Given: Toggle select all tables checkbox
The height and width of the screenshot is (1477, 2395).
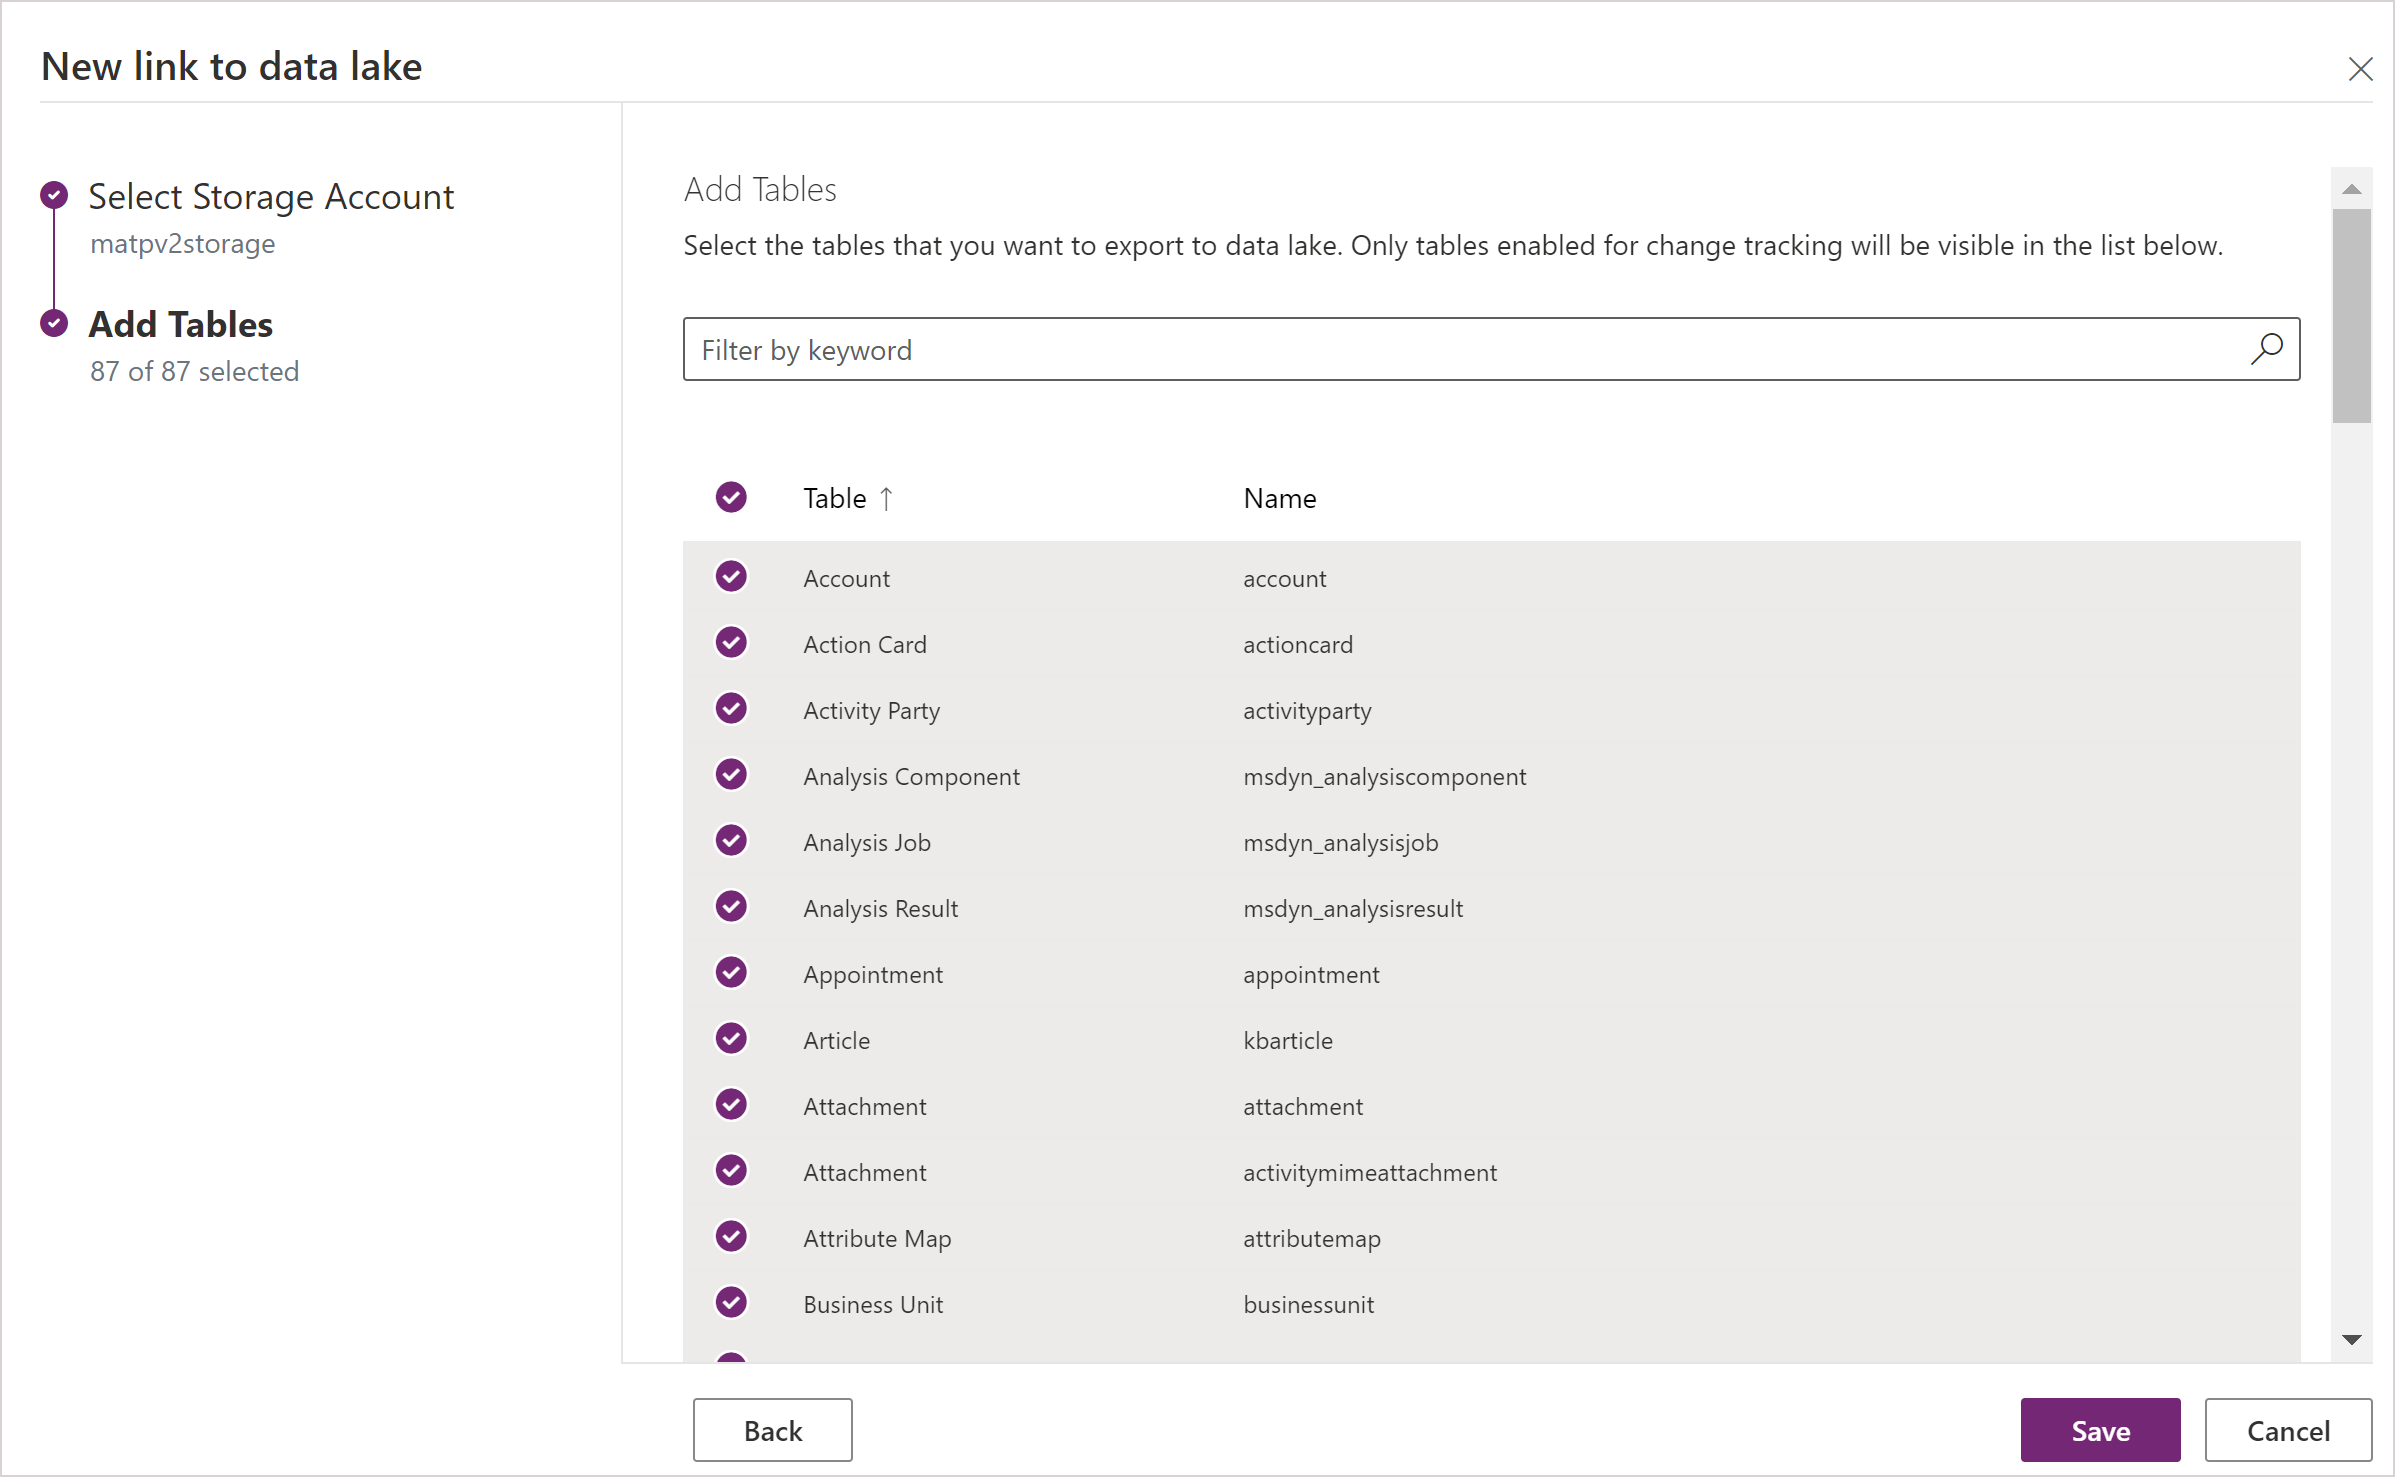Looking at the screenshot, I should point(730,498).
